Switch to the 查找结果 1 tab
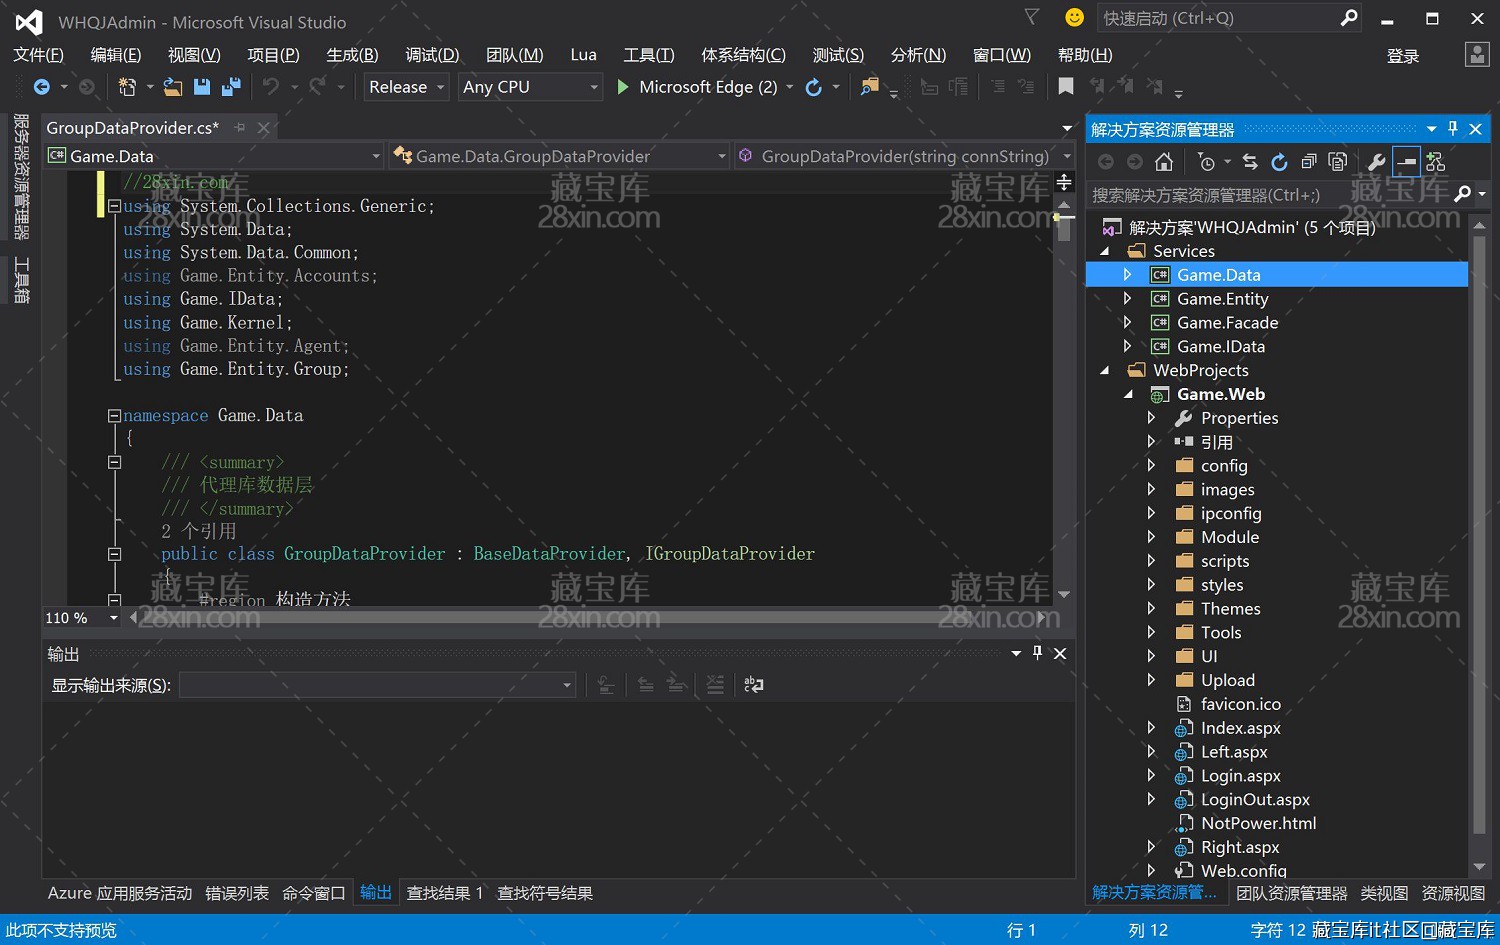Viewport: 1500px width, 945px height. tap(444, 893)
